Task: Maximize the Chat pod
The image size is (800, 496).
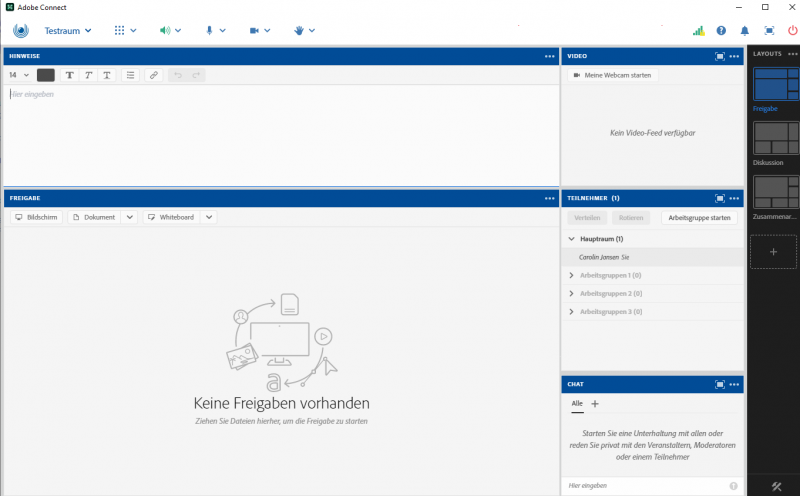Action: tap(720, 384)
